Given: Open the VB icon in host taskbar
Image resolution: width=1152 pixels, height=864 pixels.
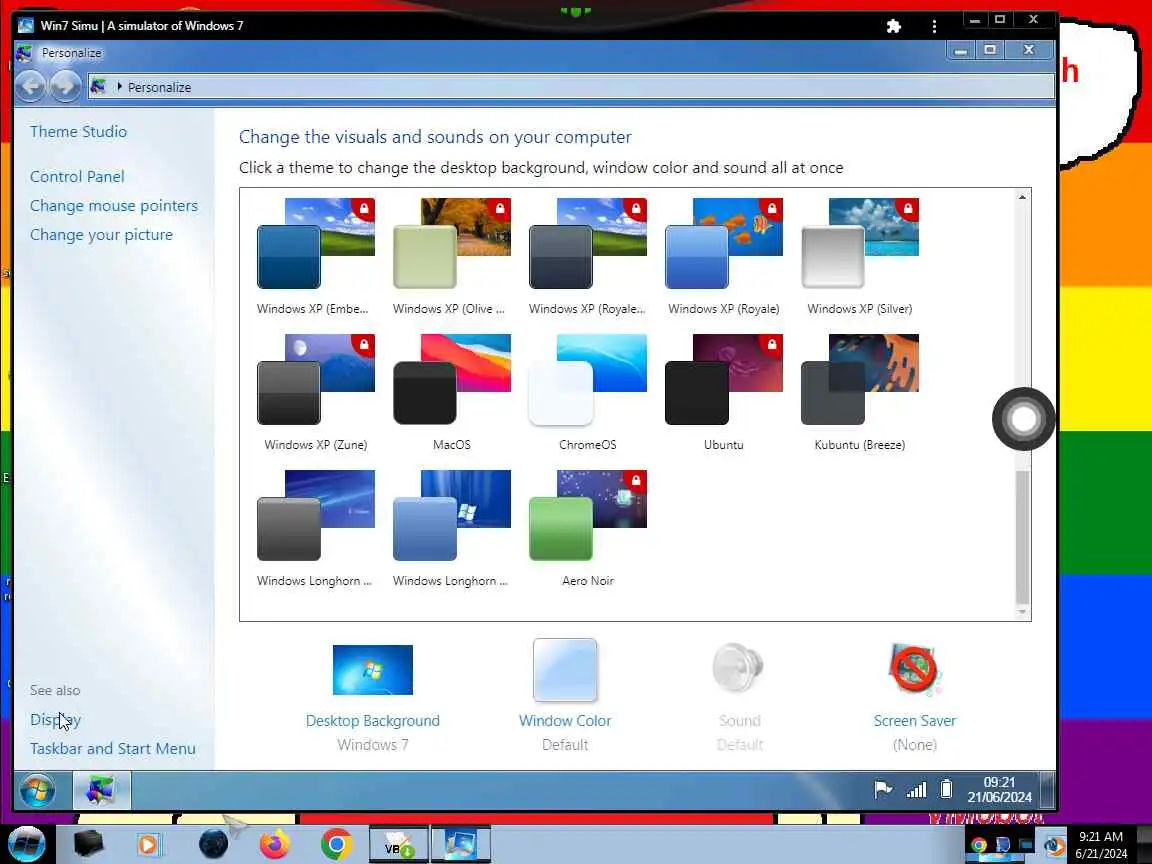Looking at the screenshot, I should click(397, 845).
